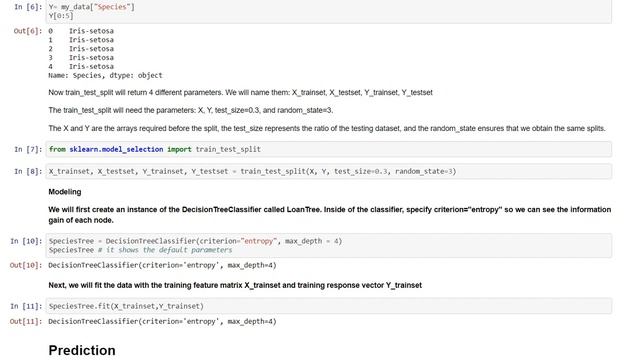Click the Out[6] output label
Viewport: 640px width, 360px height.
[x=28, y=31]
